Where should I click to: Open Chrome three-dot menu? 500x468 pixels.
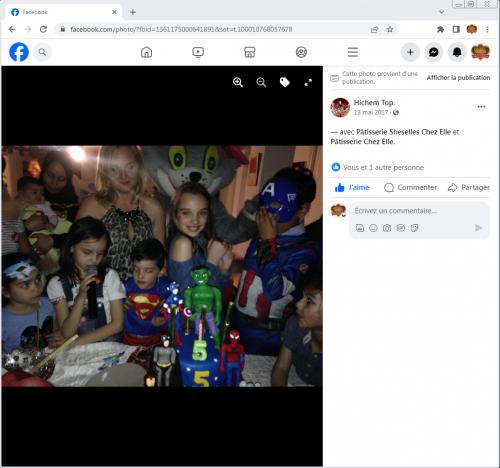pyautogui.click(x=487, y=29)
